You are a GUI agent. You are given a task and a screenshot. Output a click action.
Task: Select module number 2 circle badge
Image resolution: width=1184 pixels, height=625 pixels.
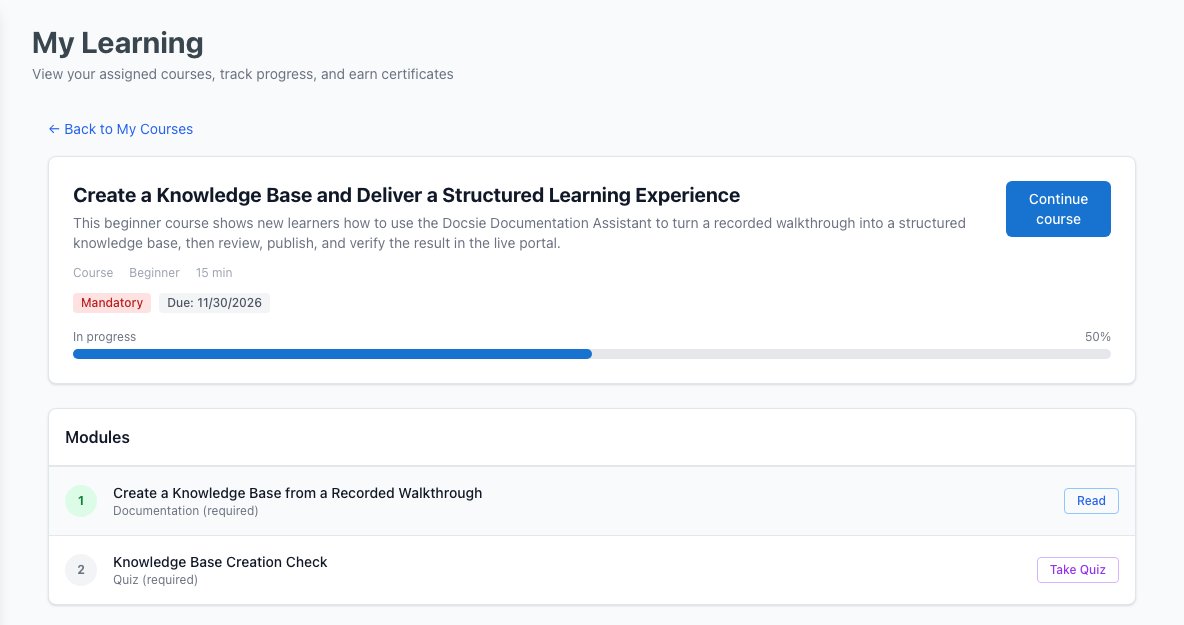pos(81,570)
